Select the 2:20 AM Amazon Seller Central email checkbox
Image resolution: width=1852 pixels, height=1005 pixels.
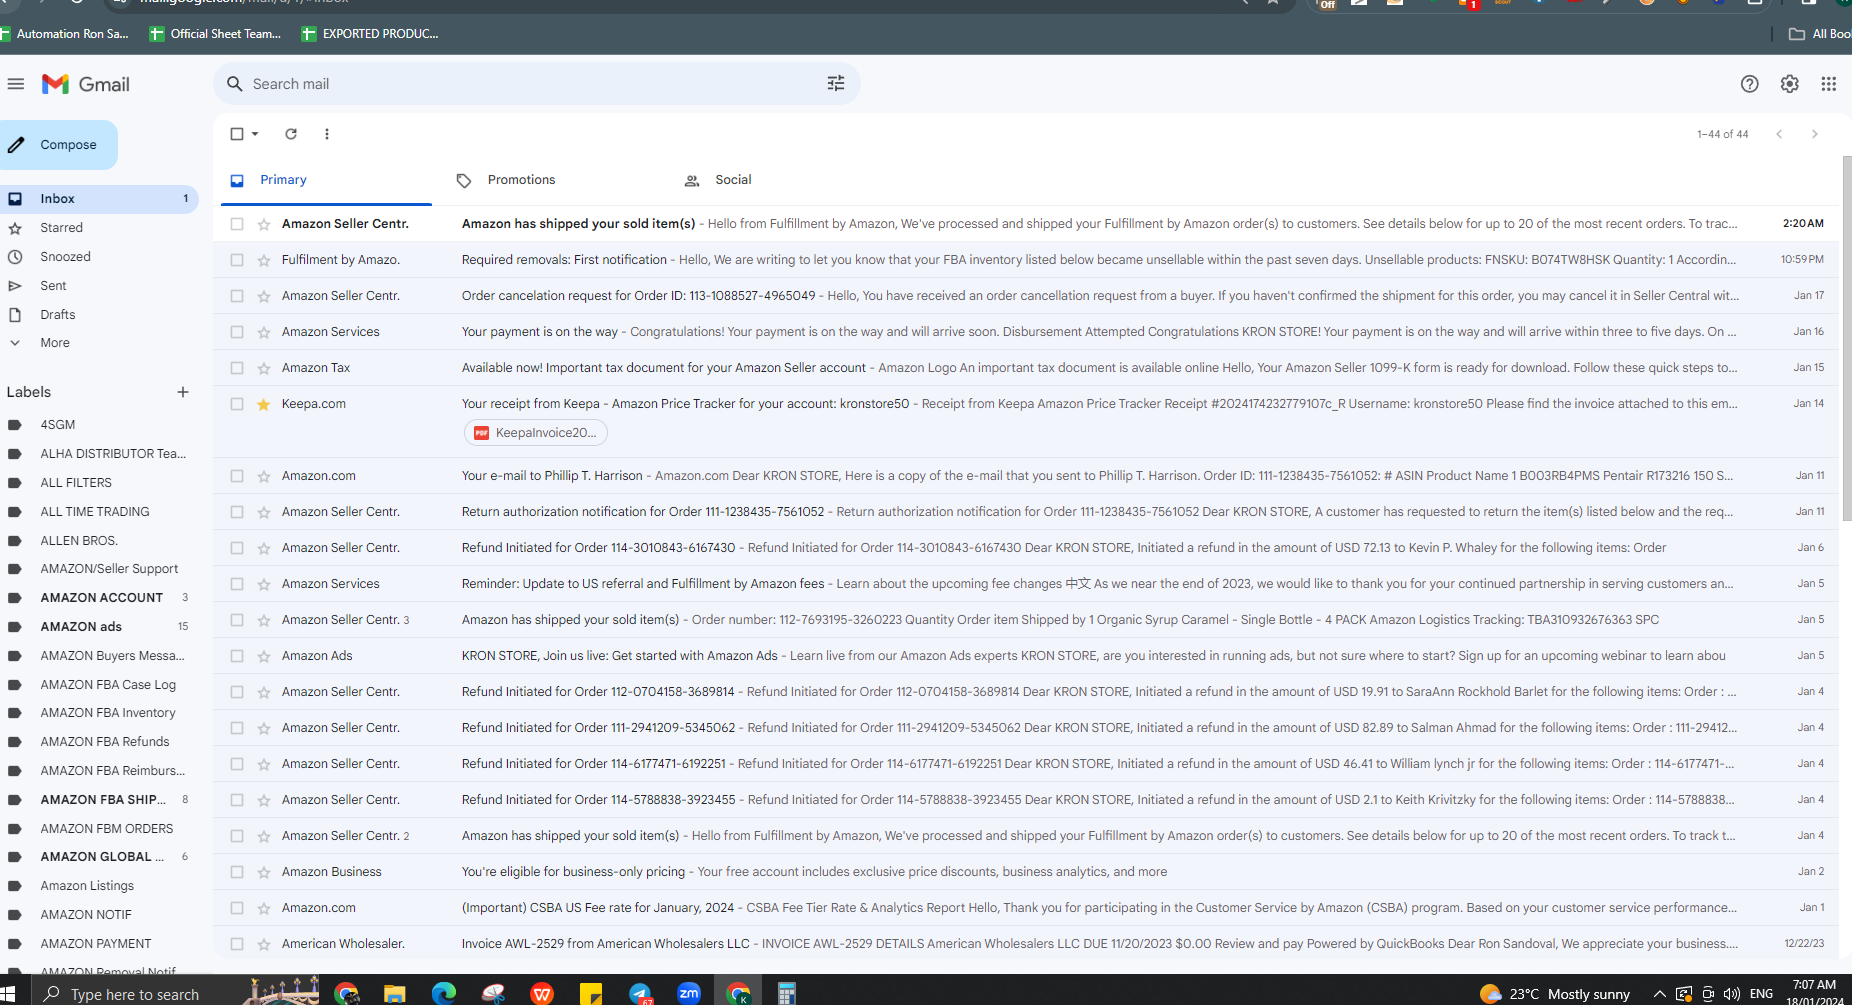point(237,224)
